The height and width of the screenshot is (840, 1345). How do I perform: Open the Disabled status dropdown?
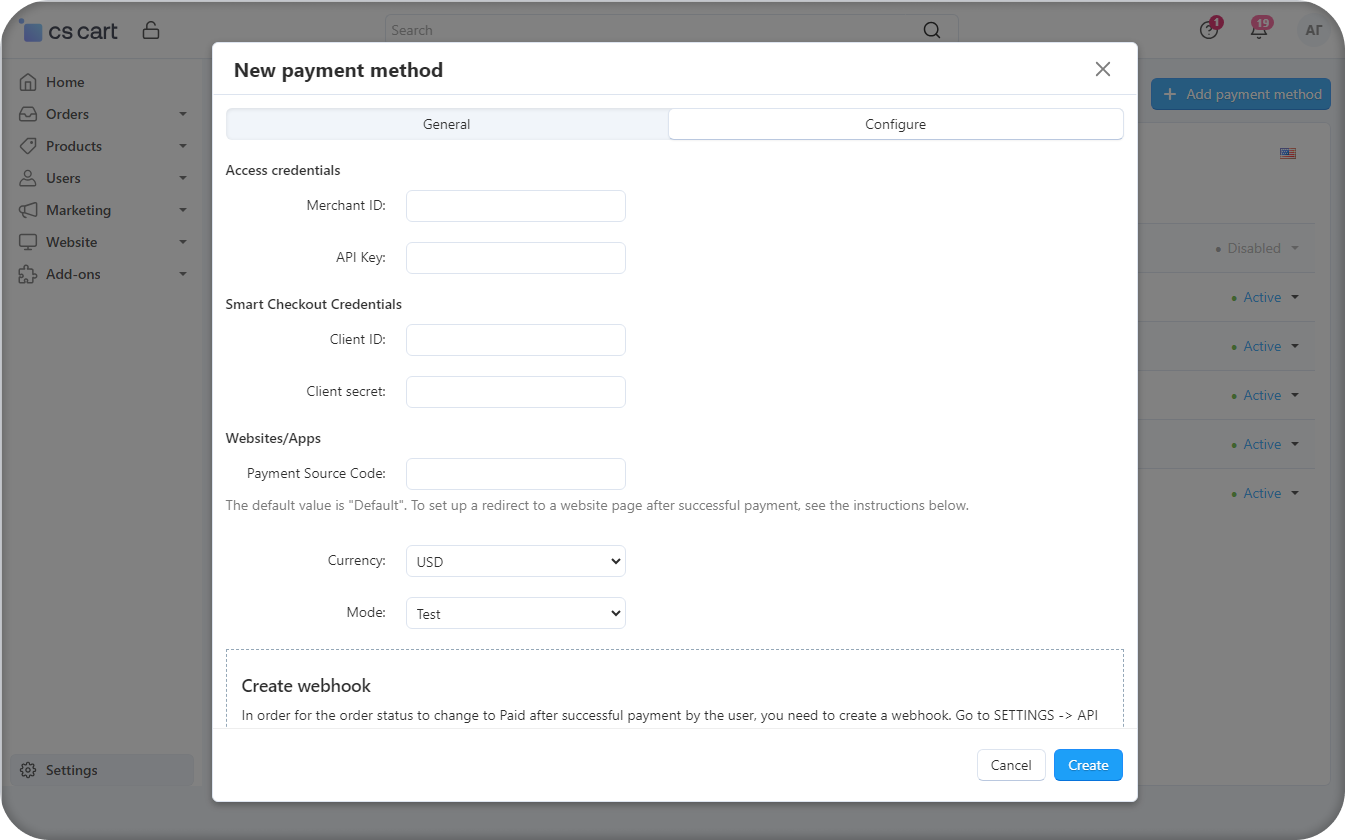point(1257,248)
